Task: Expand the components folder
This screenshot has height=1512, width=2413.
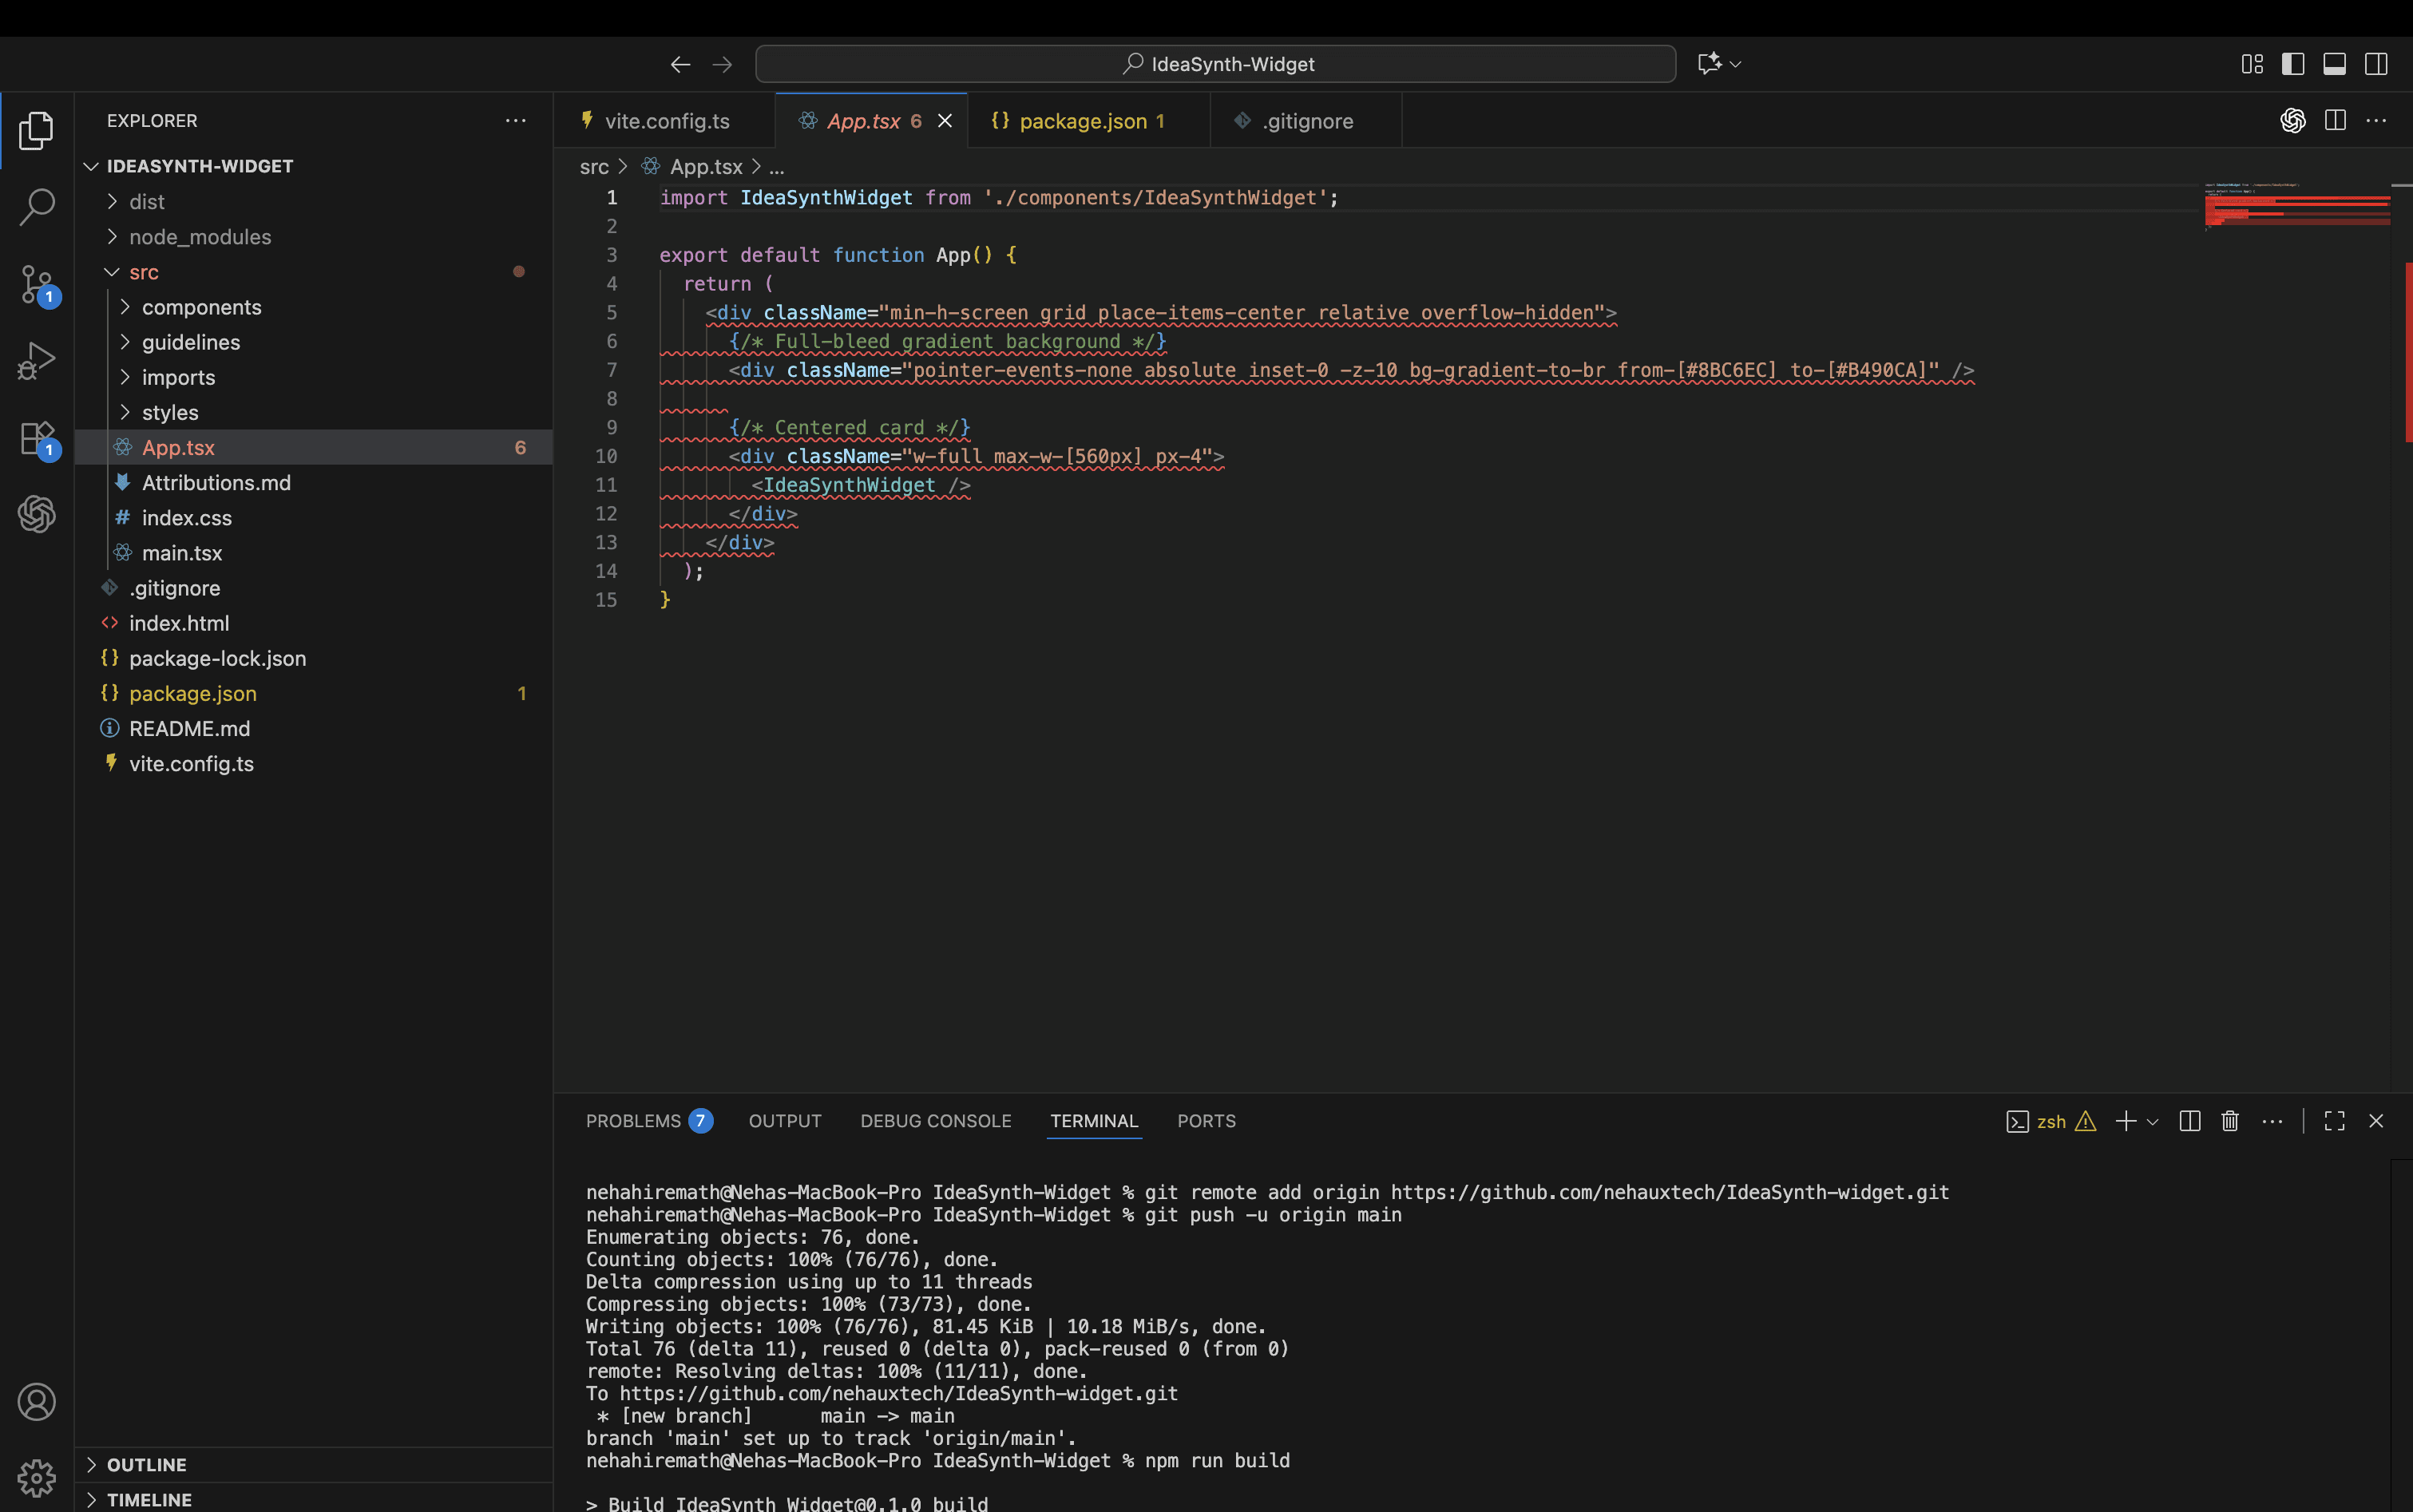Action: (x=201, y=307)
